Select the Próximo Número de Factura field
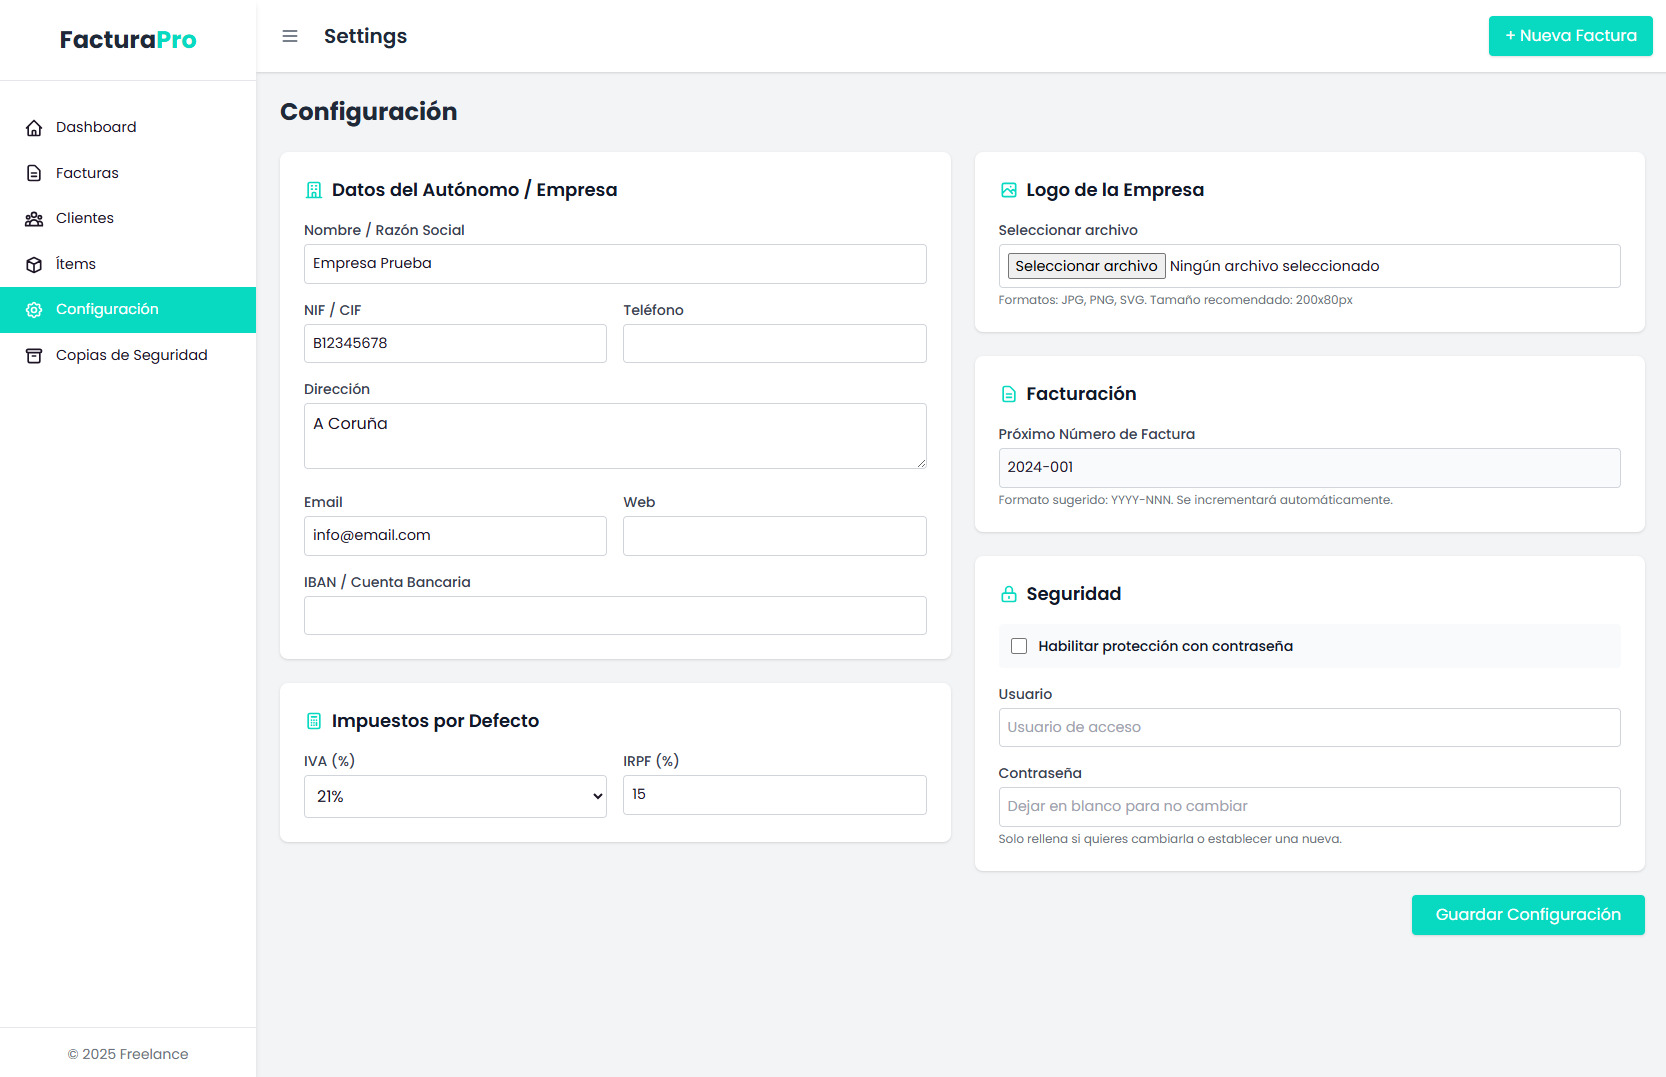This screenshot has width=1666, height=1077. (1309, 468)
